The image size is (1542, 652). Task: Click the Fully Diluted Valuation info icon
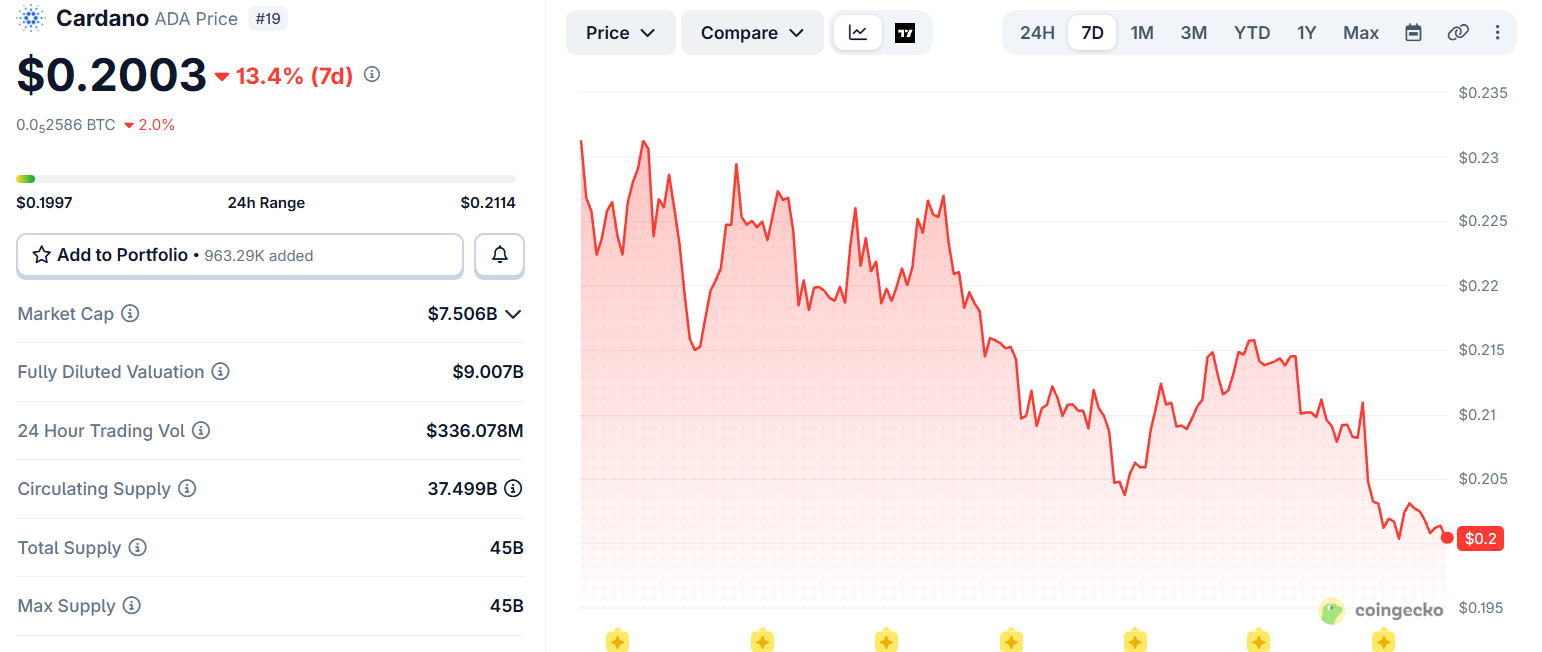coord(221,372)
